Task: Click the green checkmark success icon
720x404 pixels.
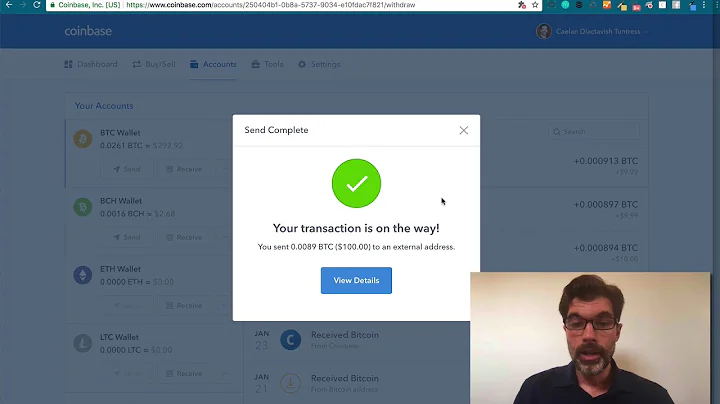Action: [x=356, y=183]
